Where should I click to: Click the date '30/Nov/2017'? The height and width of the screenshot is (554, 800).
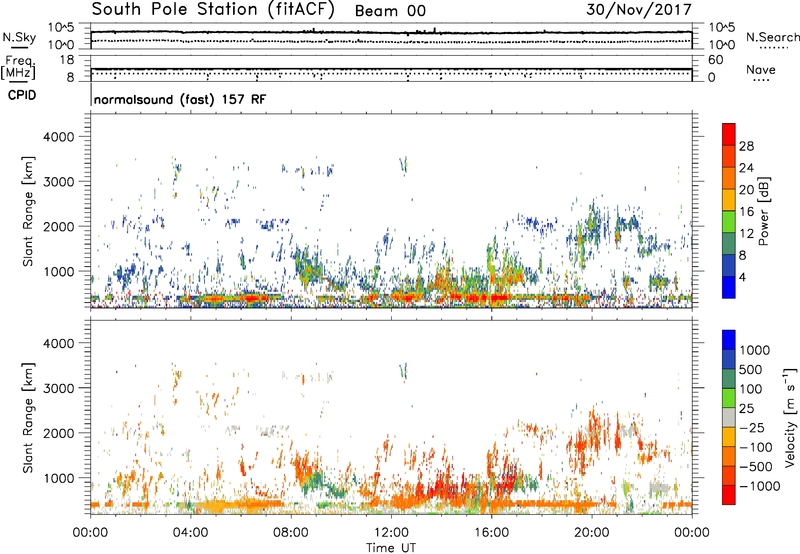click(638, 10)
